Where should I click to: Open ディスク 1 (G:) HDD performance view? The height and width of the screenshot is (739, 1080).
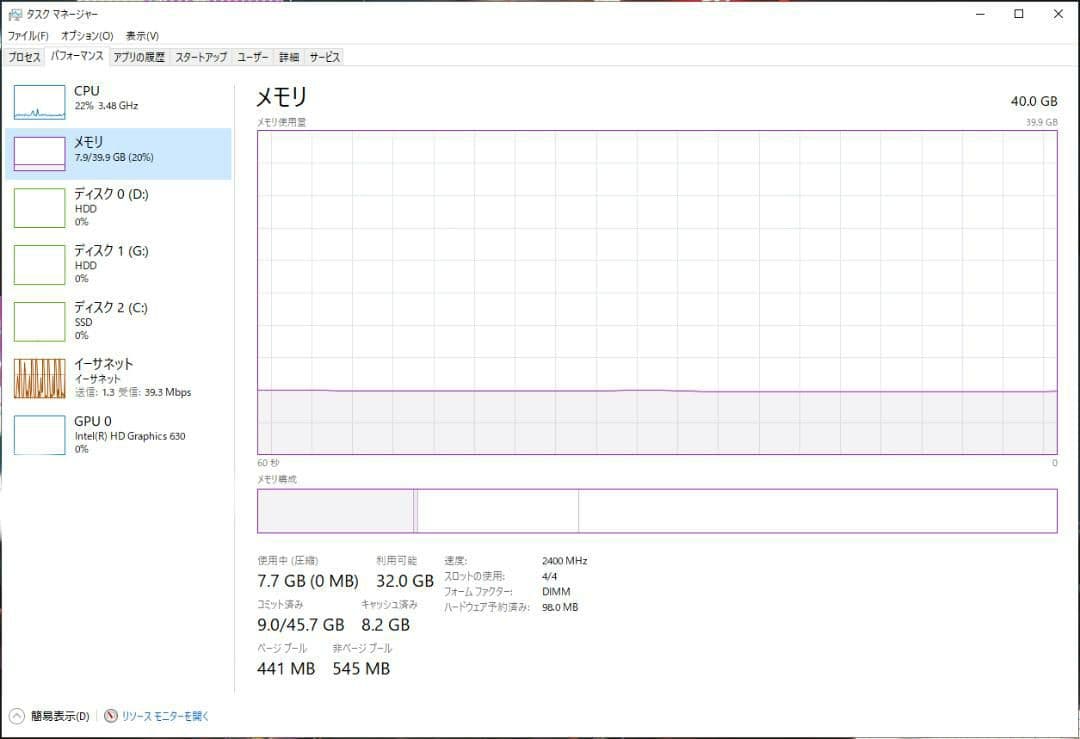tap(120, 264)
